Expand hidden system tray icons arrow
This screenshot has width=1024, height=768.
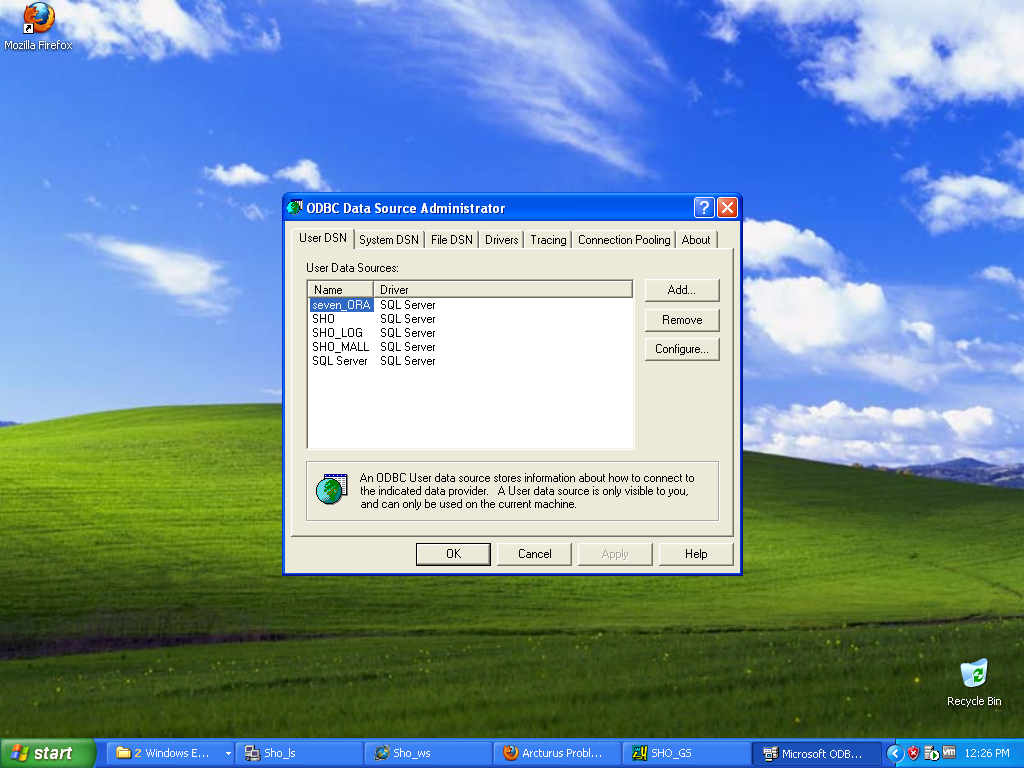click(x=896, y=753)
